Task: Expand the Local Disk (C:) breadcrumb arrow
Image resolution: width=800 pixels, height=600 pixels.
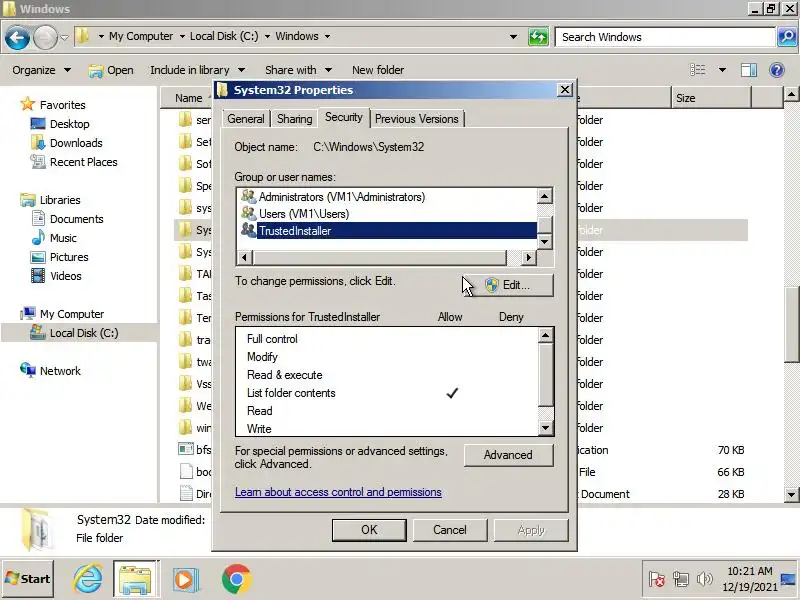Action: click(267, 37)
